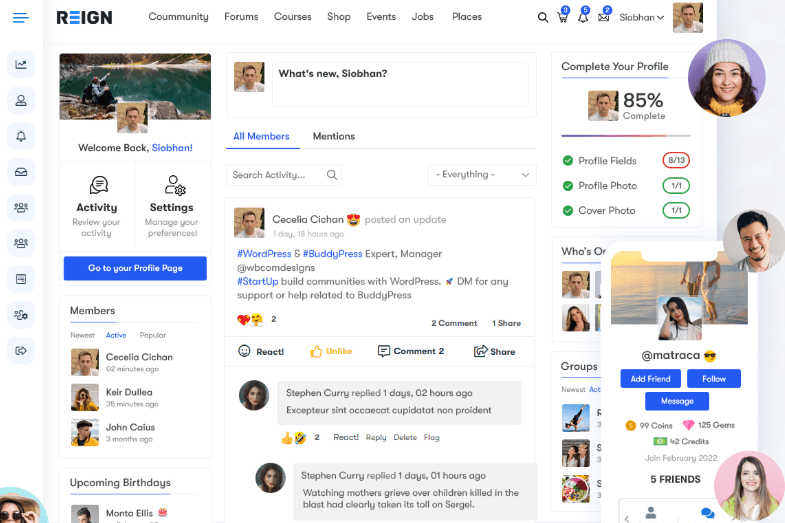The image size is (785, 523).
Task: Click the heart reaction emojis on post
Action: click(250, 319)
